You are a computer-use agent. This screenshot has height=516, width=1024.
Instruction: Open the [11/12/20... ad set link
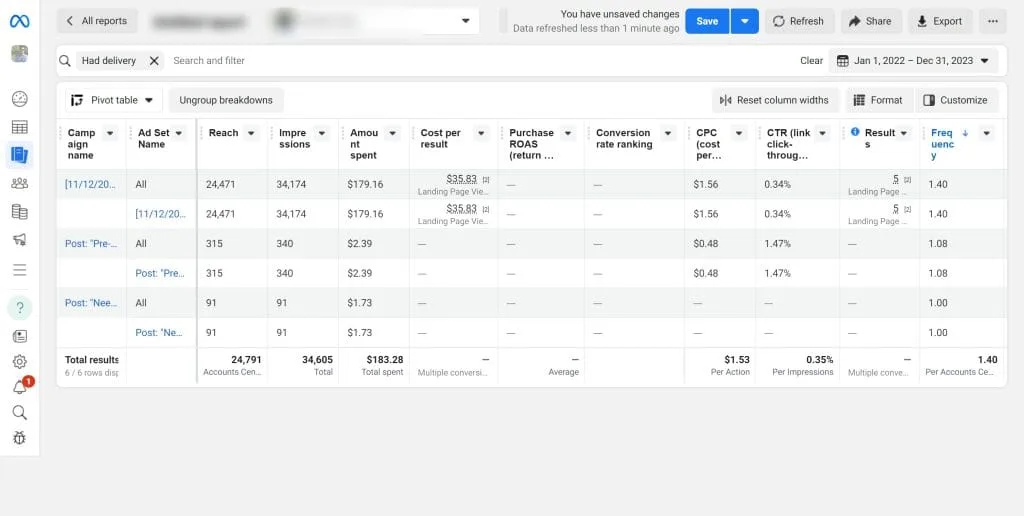point(161,214)
